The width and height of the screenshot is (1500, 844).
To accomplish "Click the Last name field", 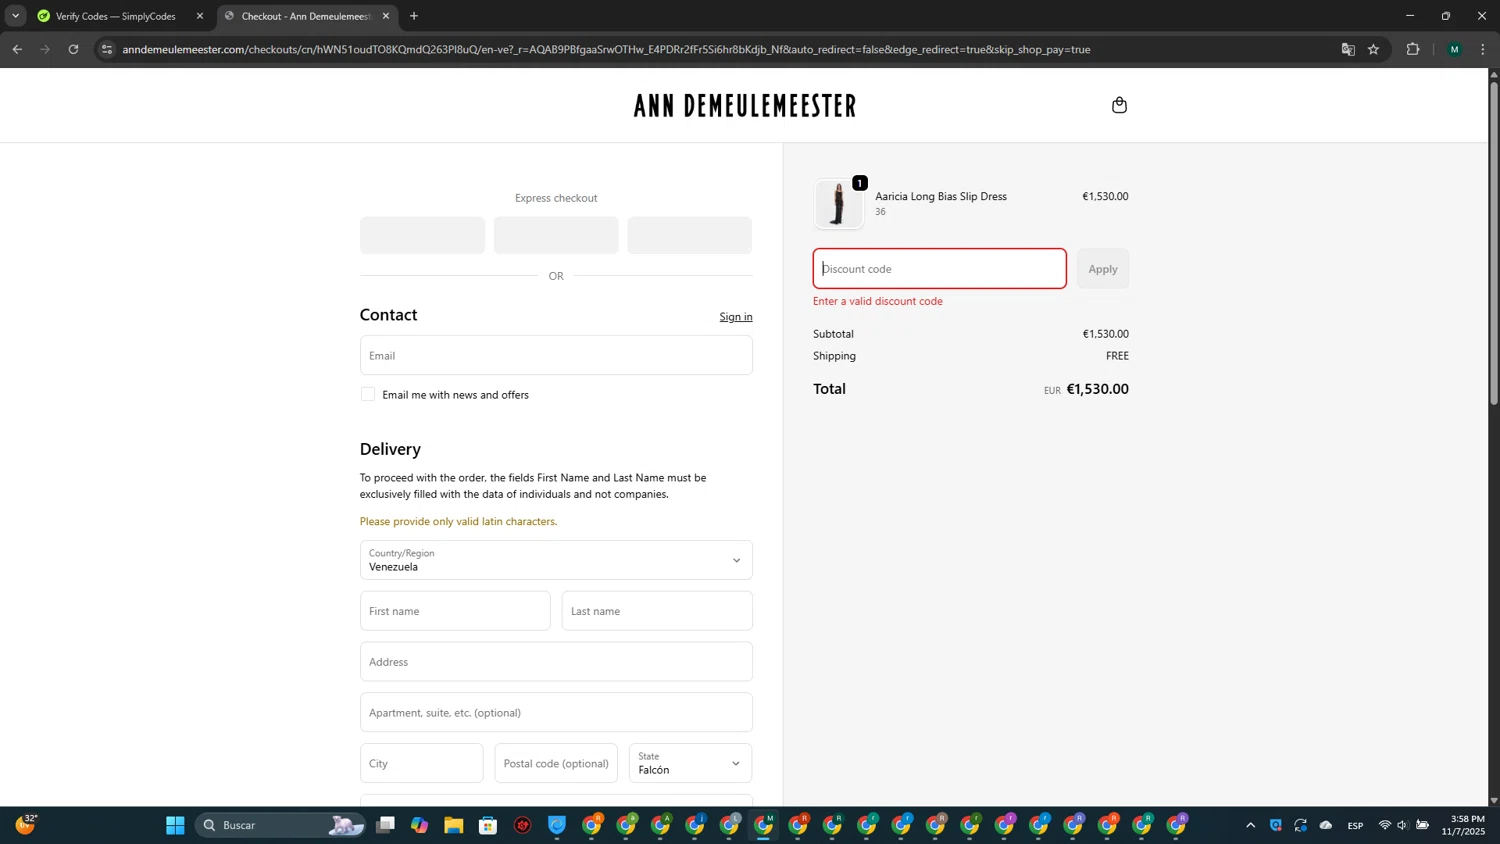I will point(657,611).
